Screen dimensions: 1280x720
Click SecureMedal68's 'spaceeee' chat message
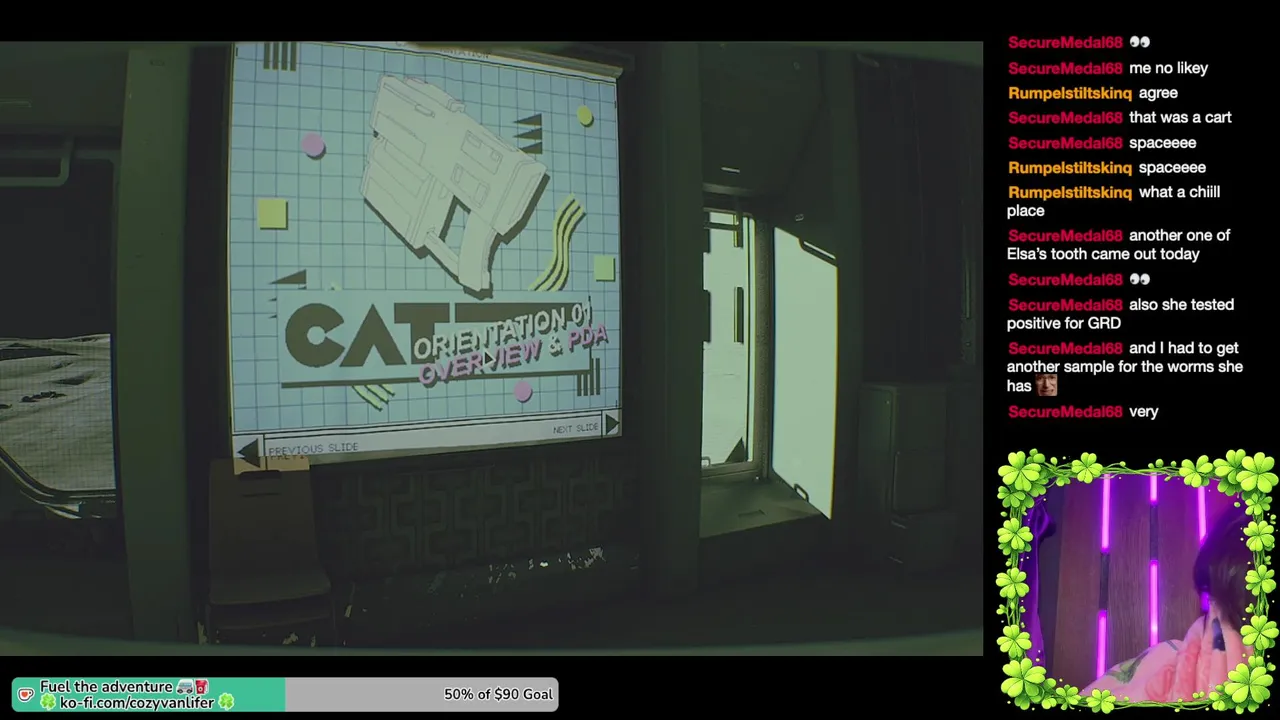click(1102, 143)
